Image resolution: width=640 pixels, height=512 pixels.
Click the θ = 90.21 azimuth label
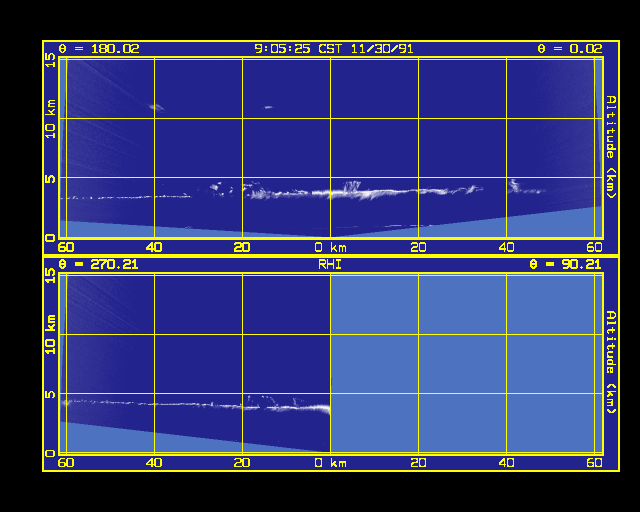[566, 265]
